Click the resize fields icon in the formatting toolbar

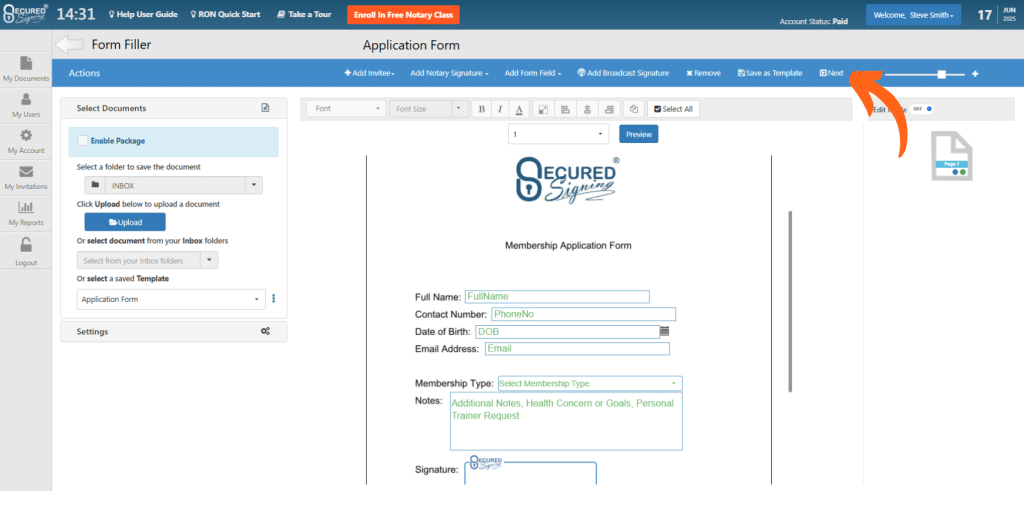pos(542,109)
